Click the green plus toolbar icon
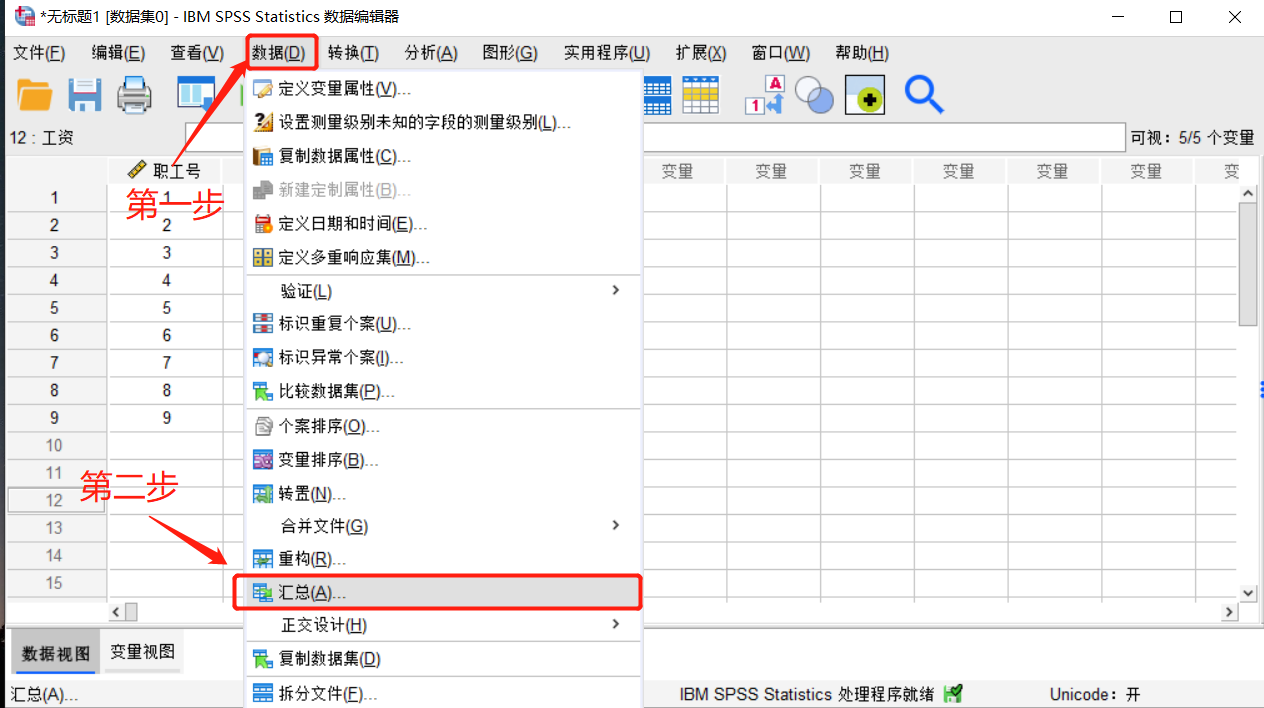The height and width of the screenshot is (708, 1264). click(865, 95)
